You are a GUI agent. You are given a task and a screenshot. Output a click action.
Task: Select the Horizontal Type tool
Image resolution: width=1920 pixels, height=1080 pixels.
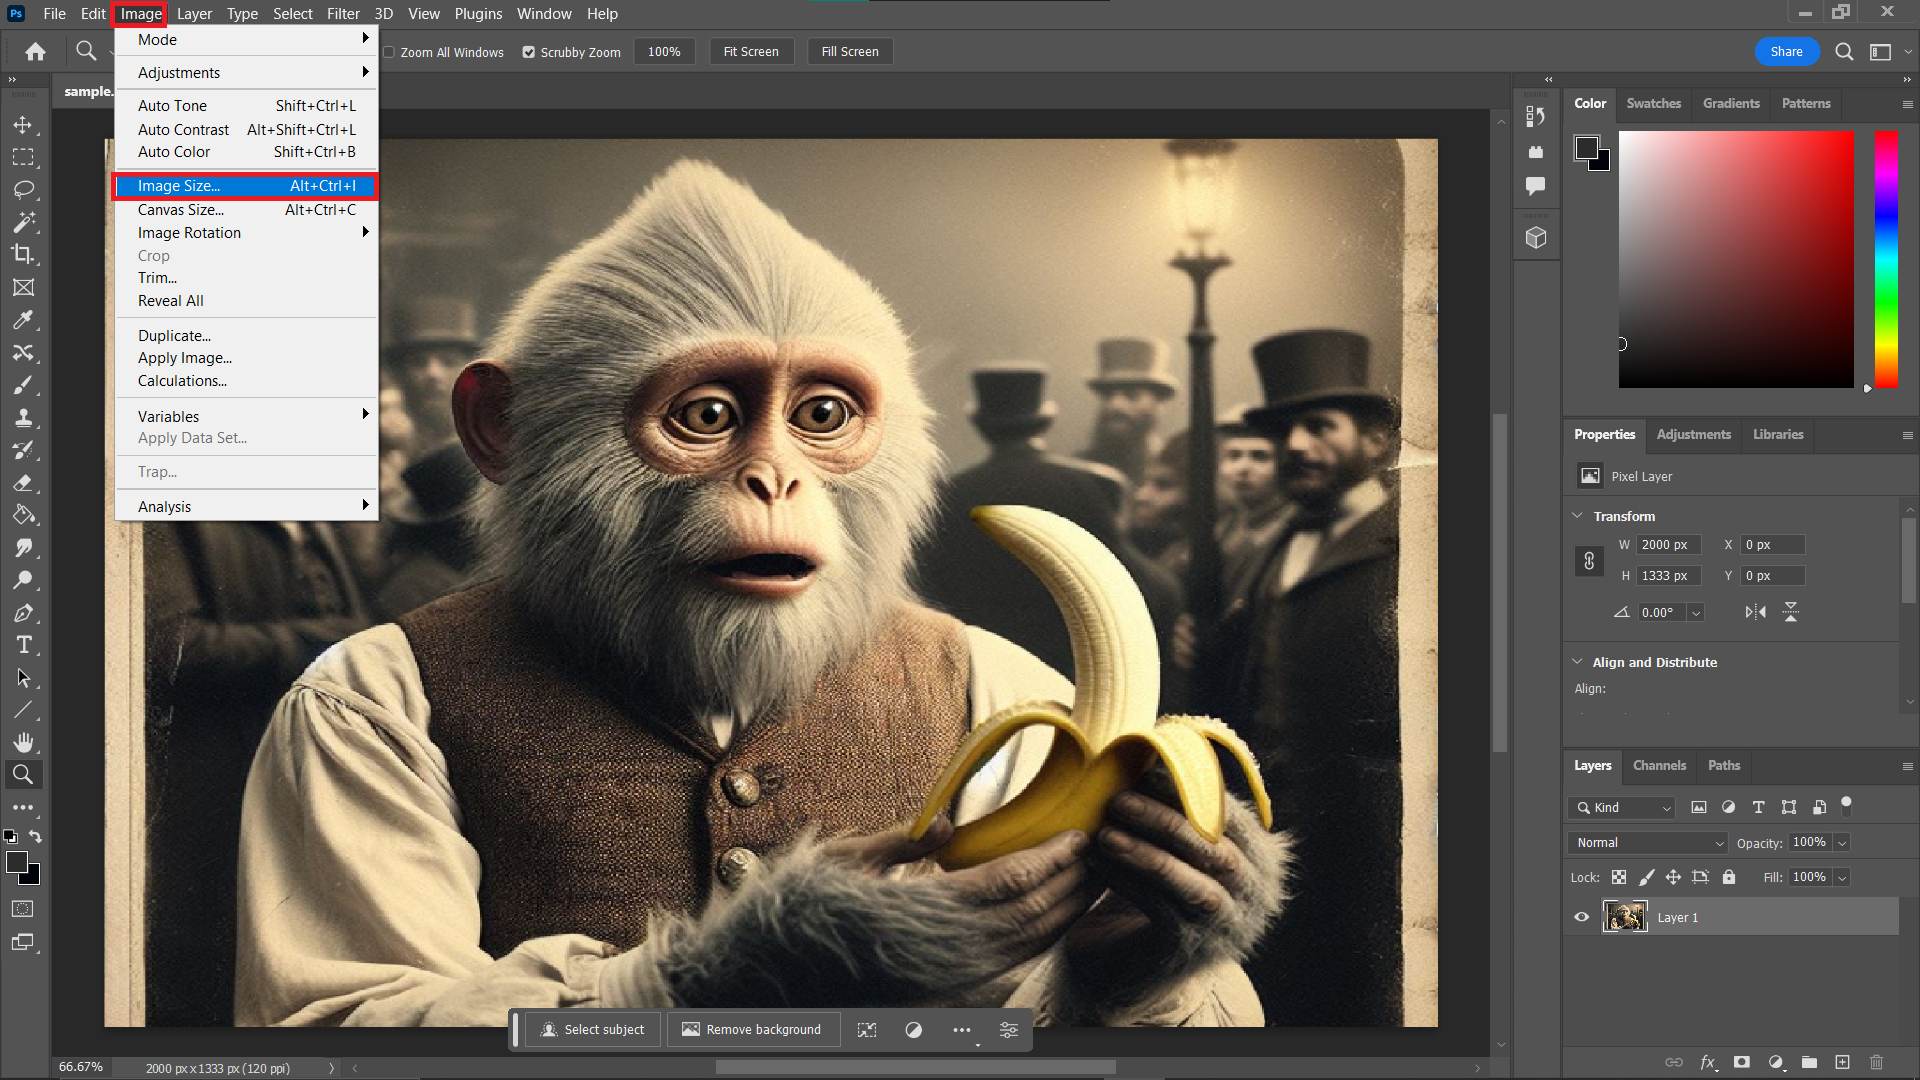point(24,645)
